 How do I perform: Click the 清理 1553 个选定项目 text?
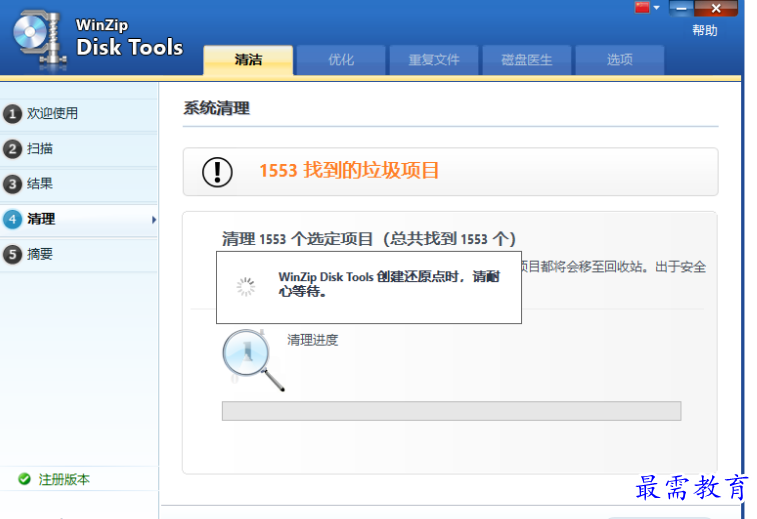point(369,239)
